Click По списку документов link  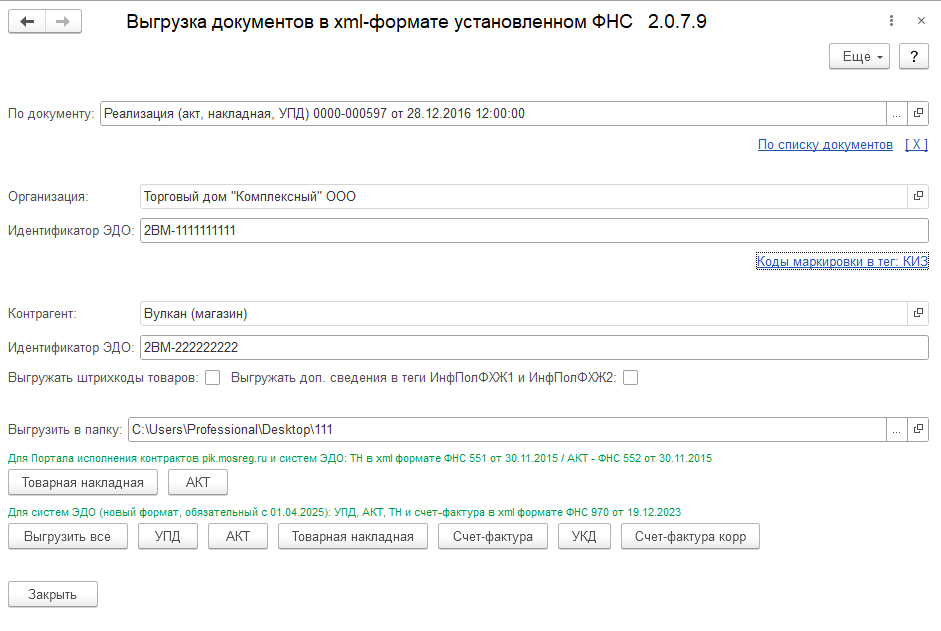pyautogui.click(x=825, y=145)
